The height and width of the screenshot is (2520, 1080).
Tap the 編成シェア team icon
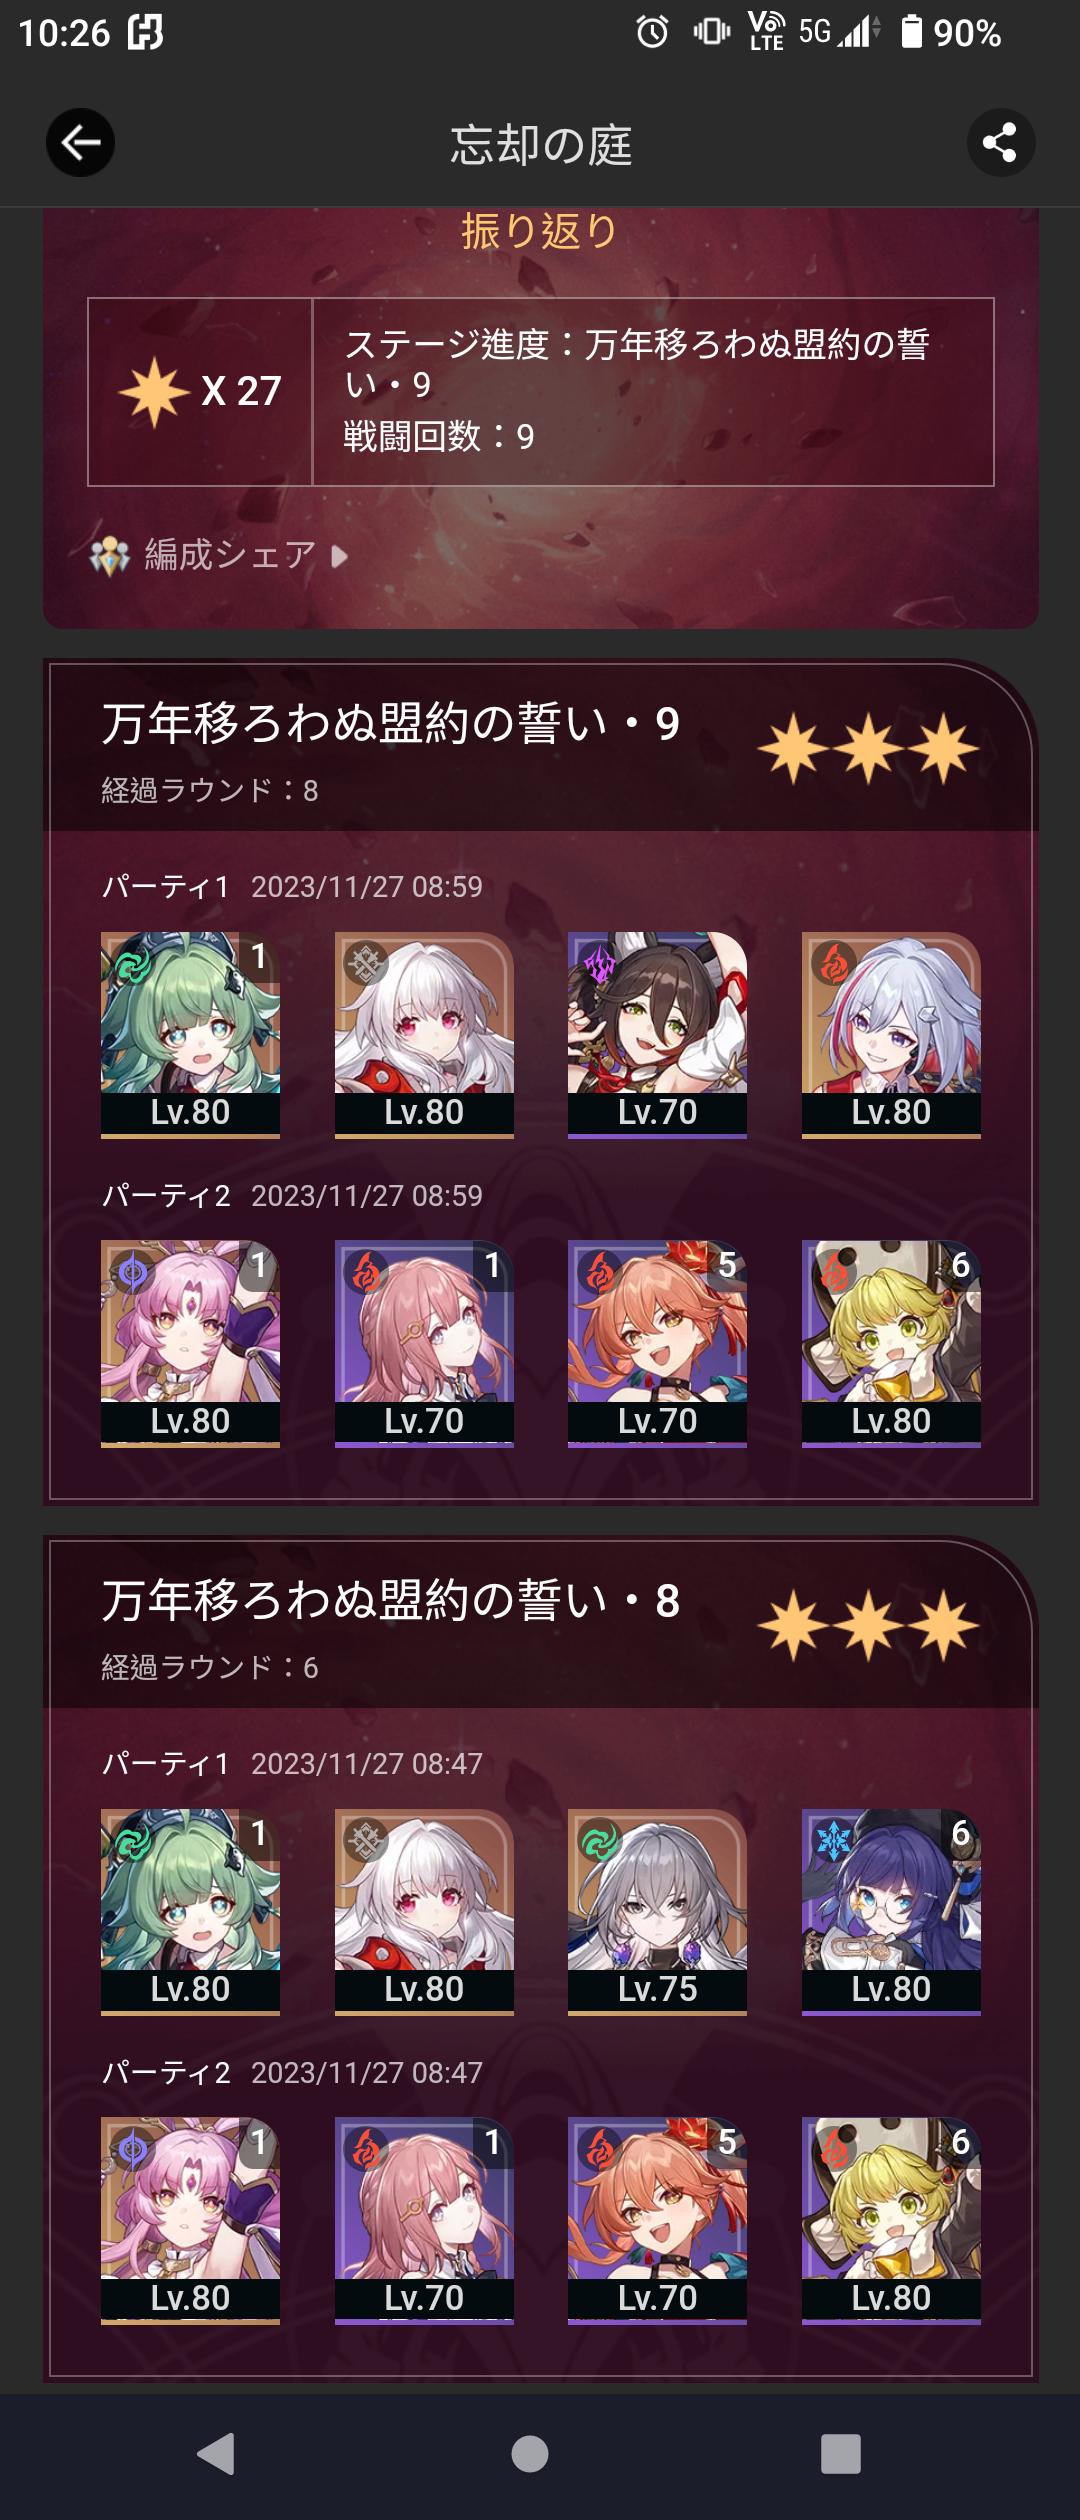(x=110, y=555)
